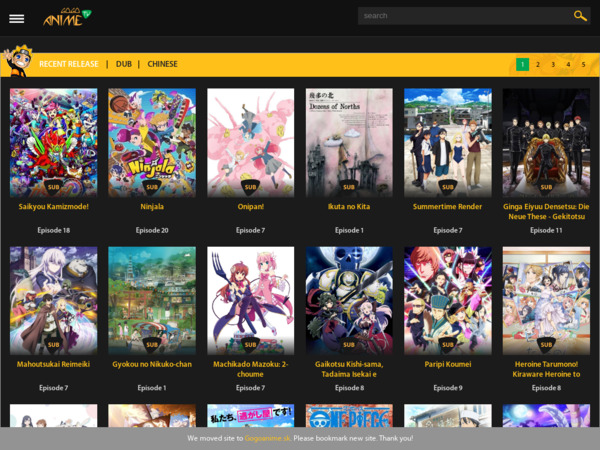Click the Saikyou Kamizmode! title link
Screen dimensions: 600x450
click(54, 207)
